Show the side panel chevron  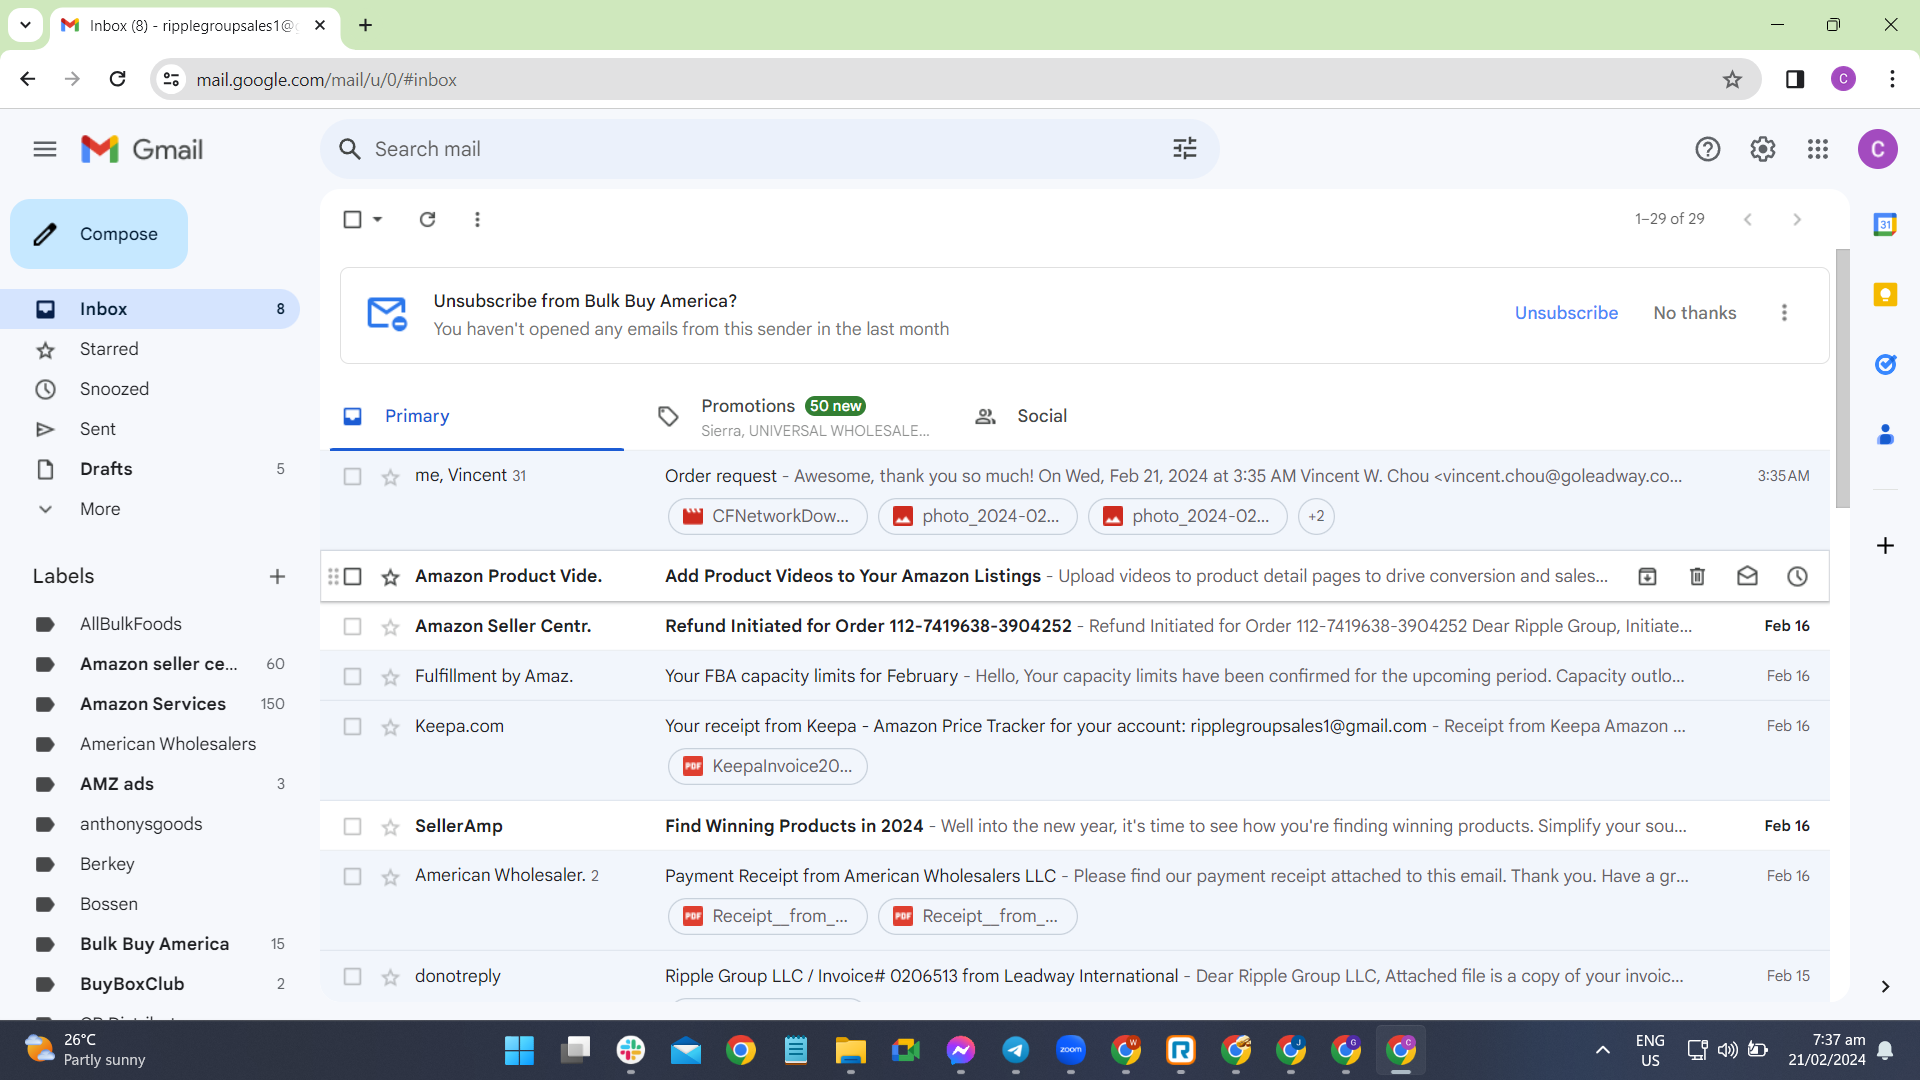[1885, 987]
